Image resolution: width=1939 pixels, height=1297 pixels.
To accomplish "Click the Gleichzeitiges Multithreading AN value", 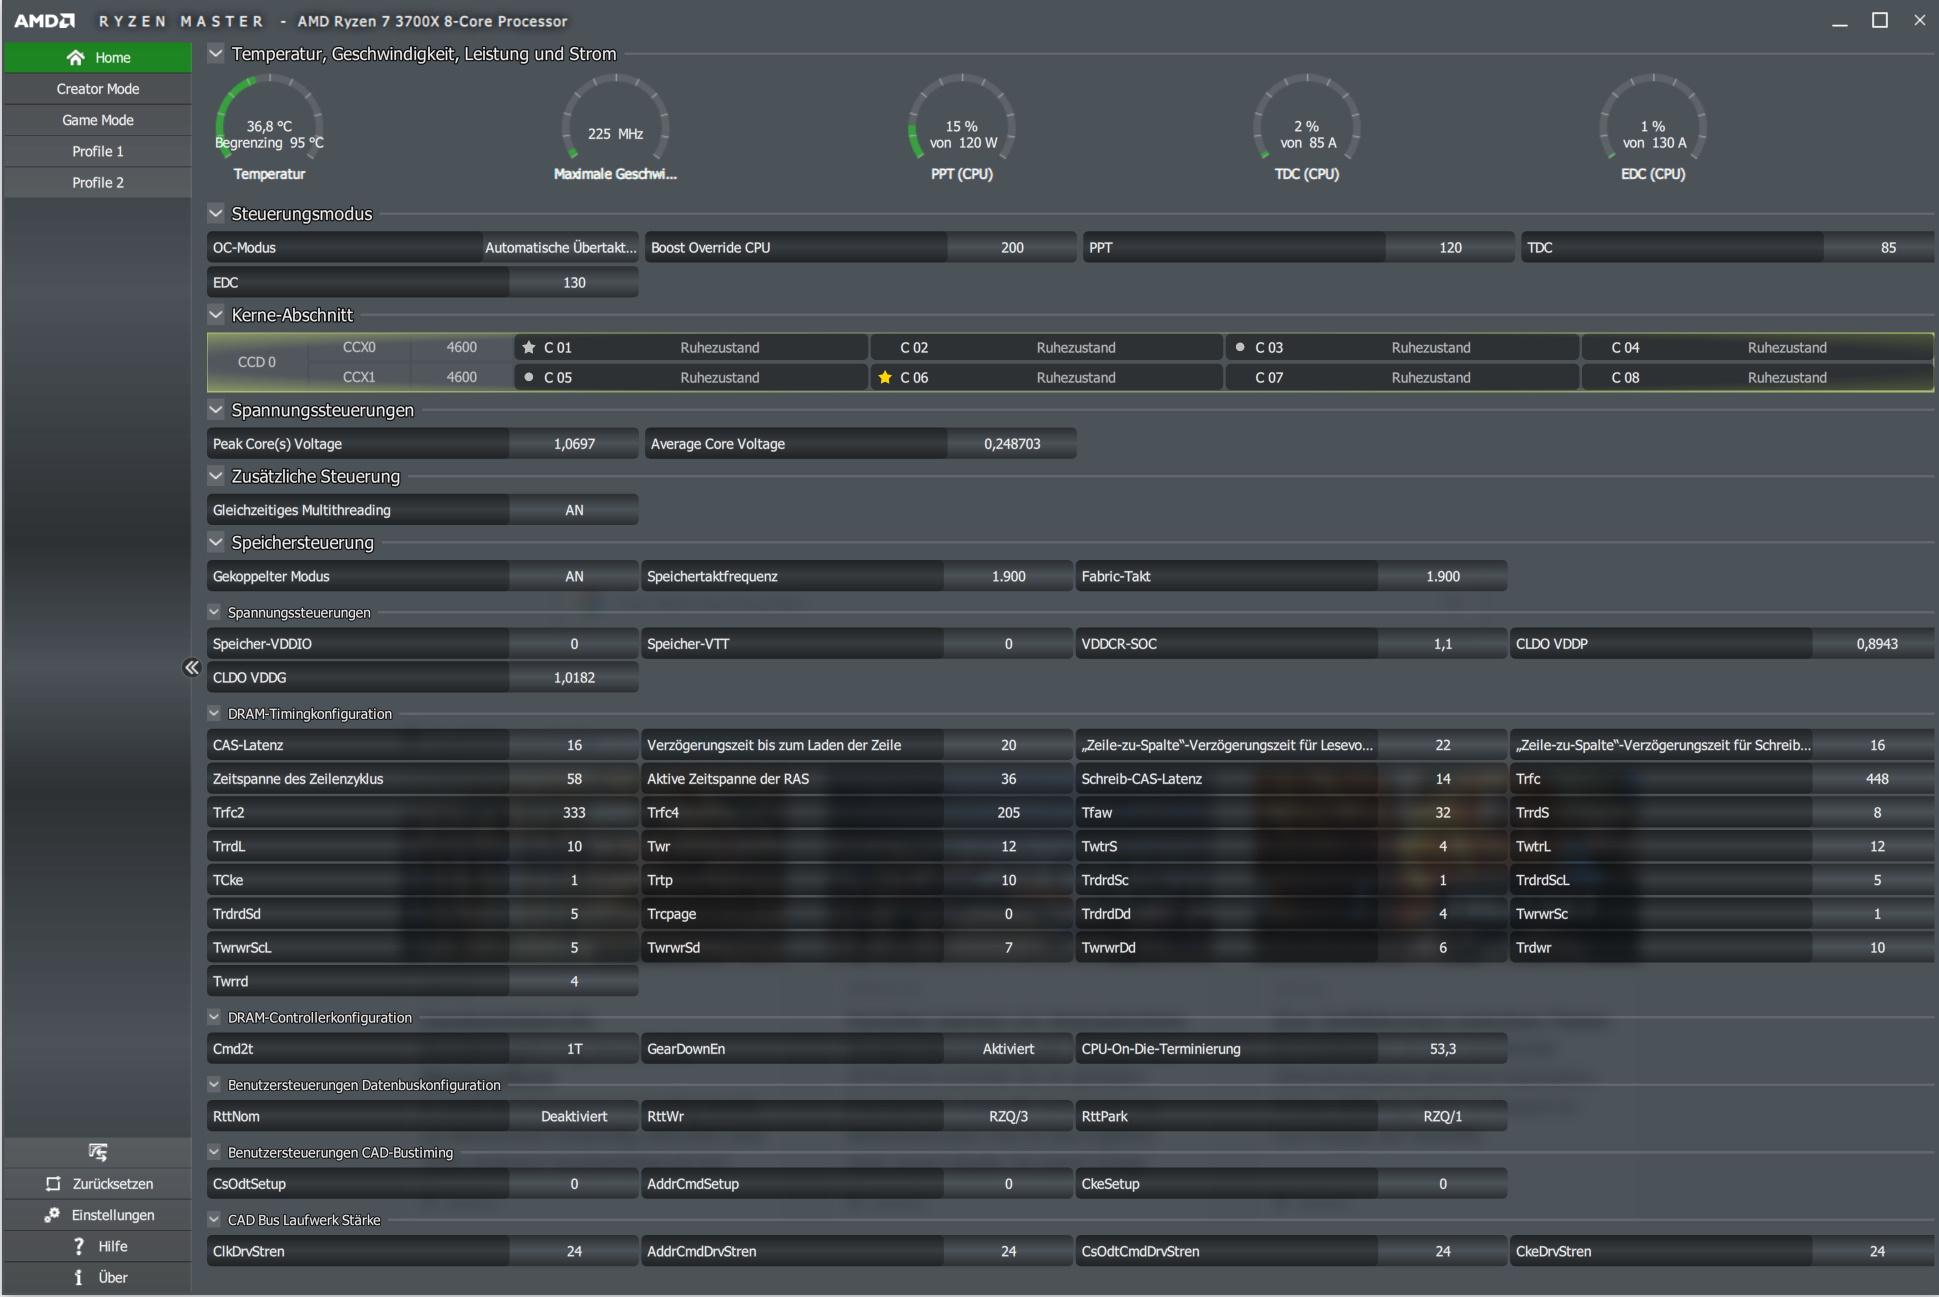I will pyautogui.click(x=573, y=510).
